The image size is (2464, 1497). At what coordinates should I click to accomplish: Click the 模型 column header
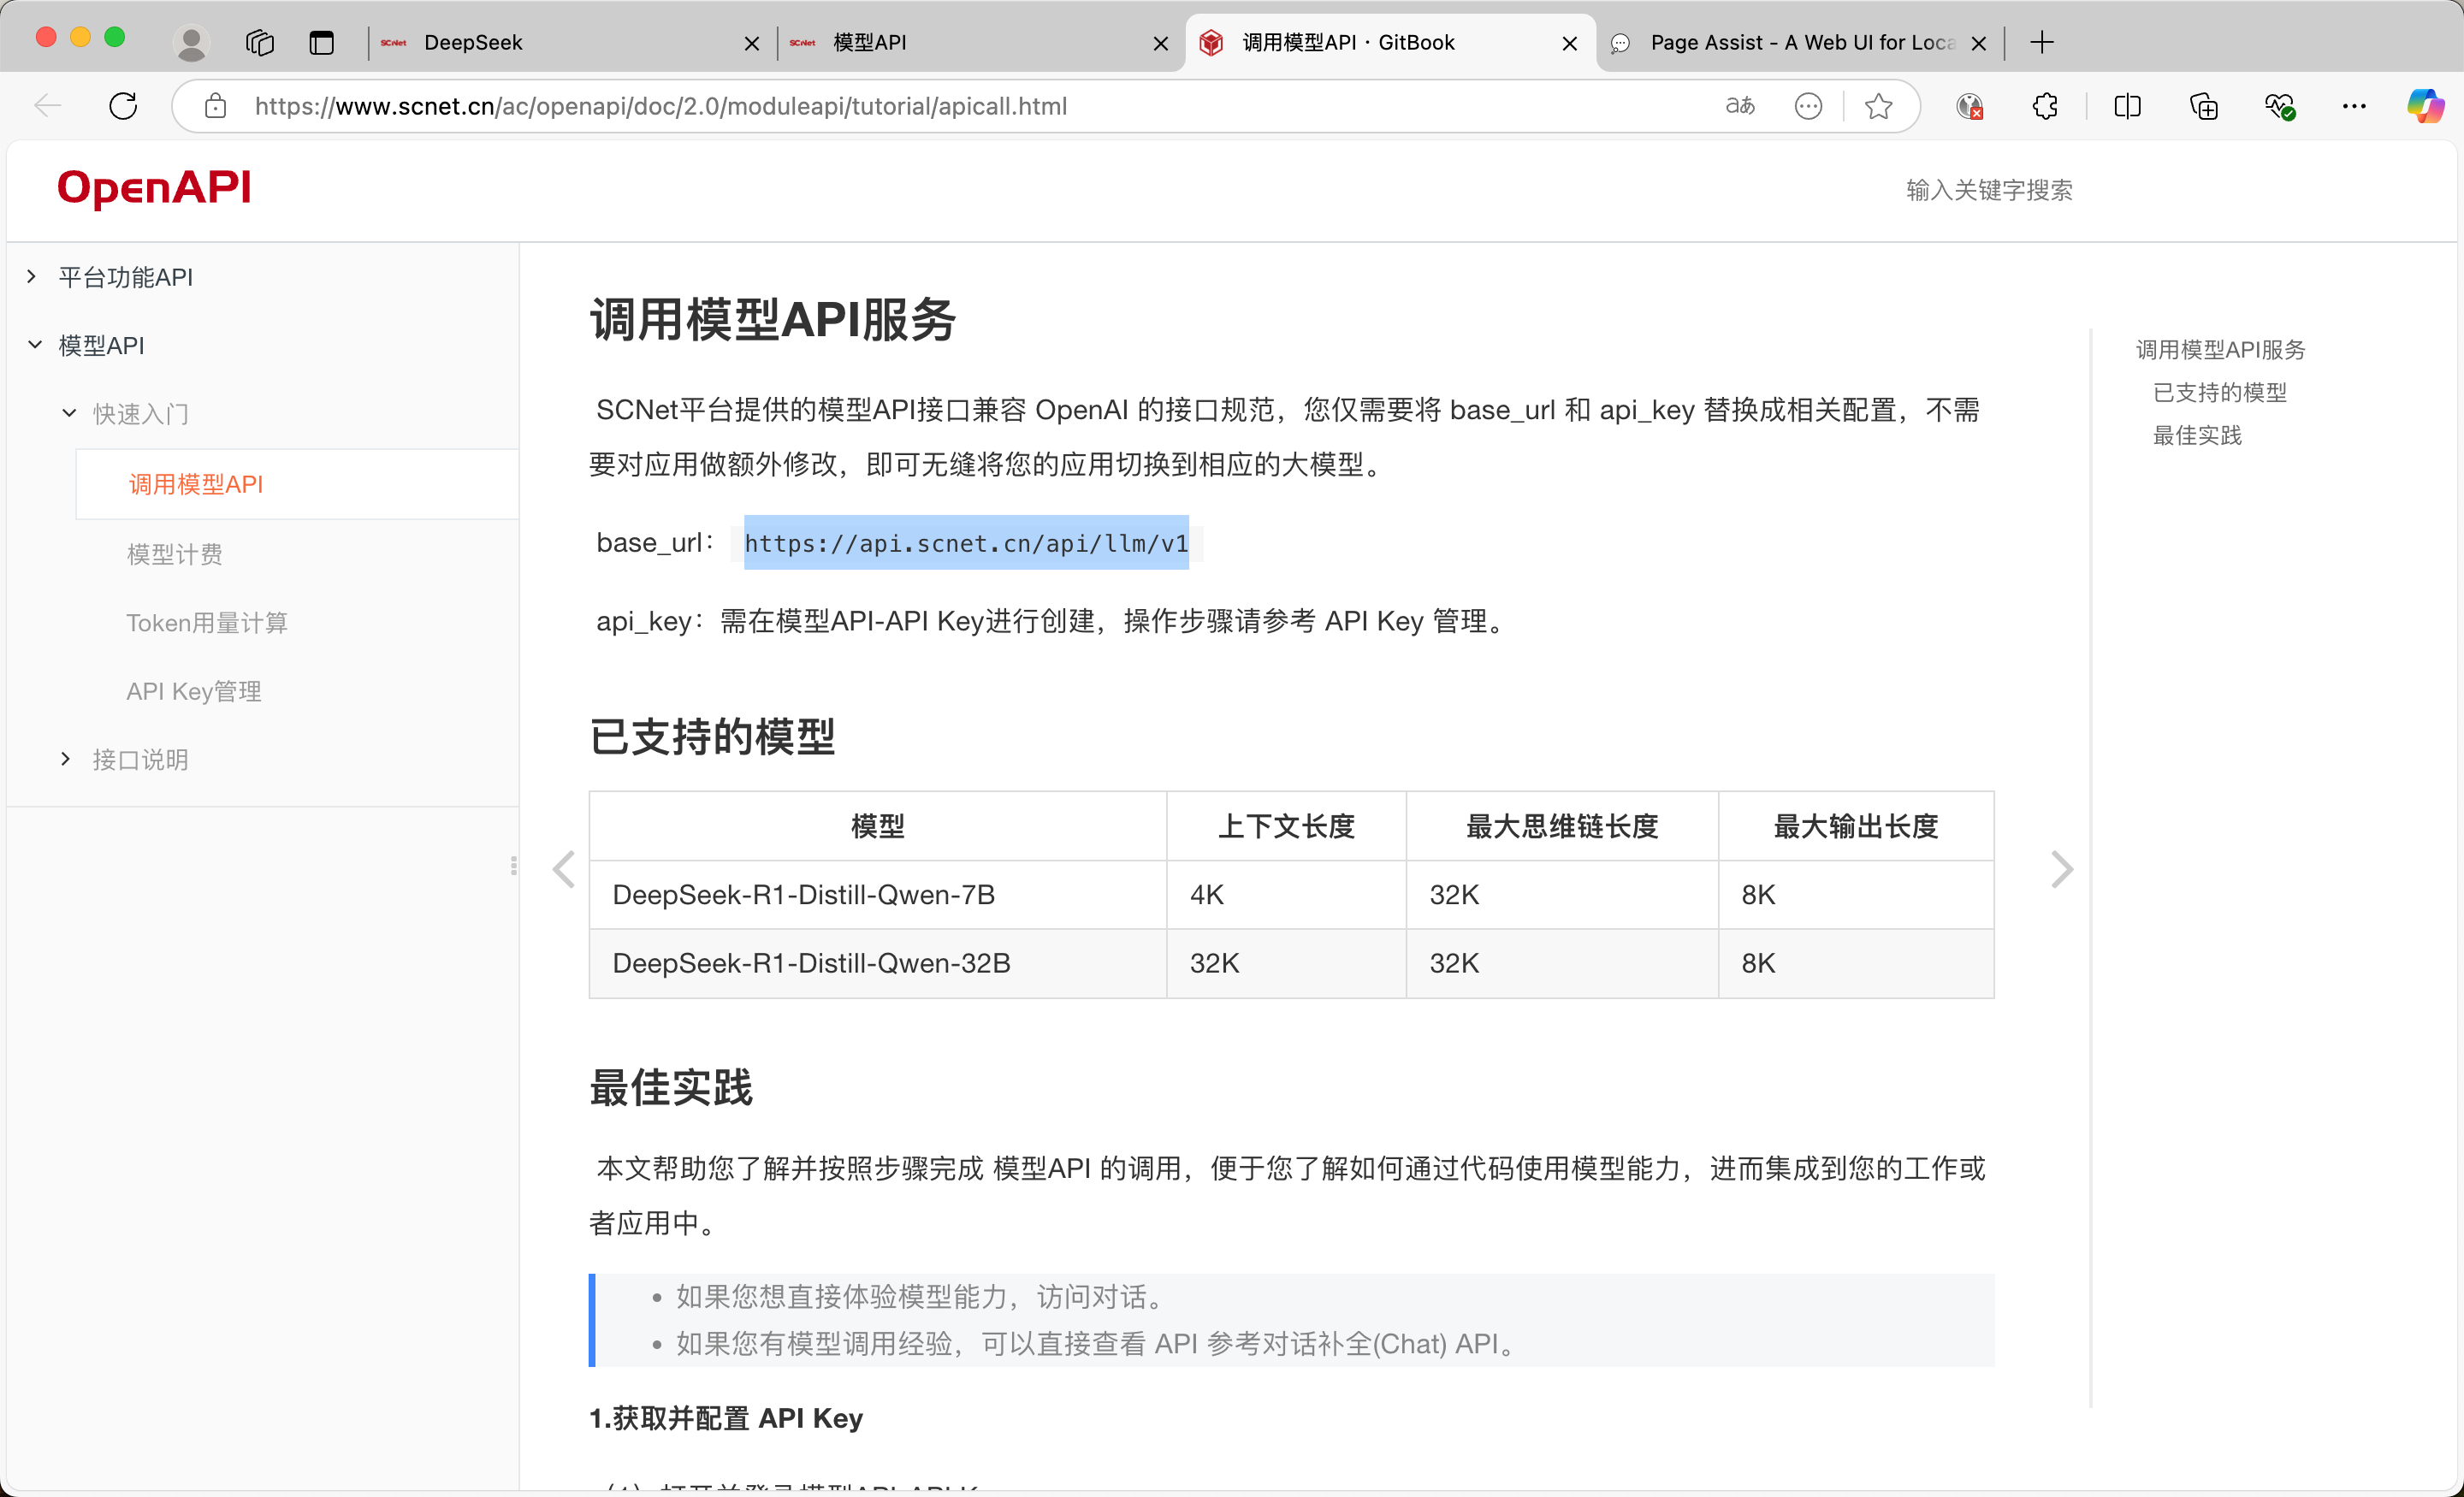pos(877,826)
